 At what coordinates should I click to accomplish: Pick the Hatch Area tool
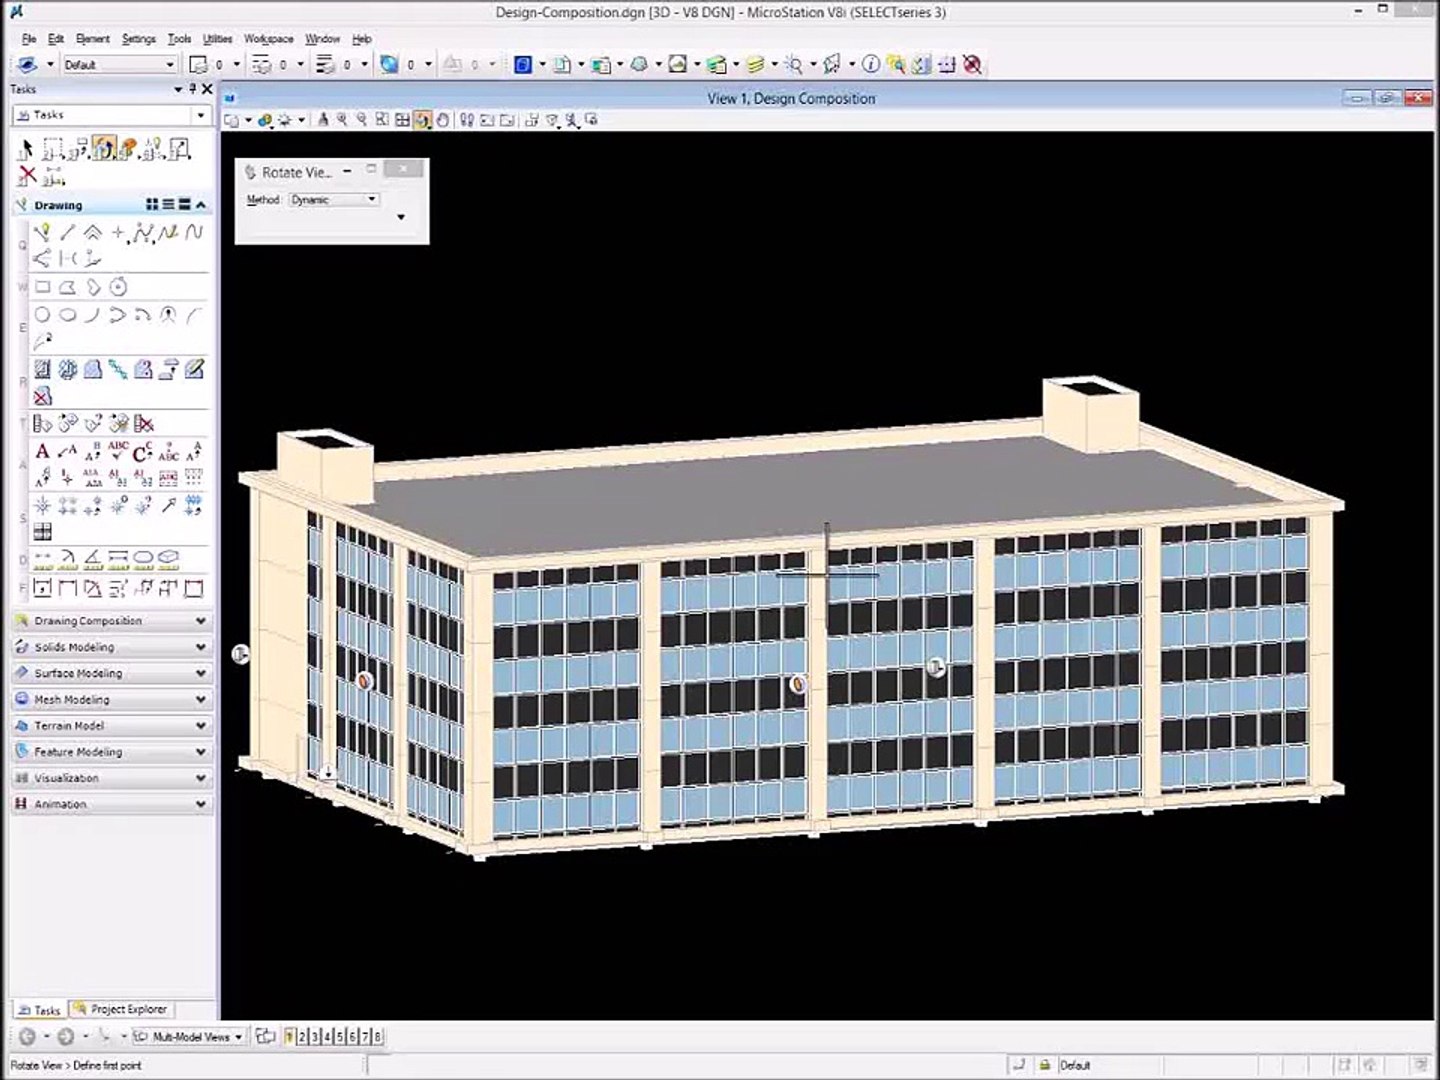(x=42, y=370)
